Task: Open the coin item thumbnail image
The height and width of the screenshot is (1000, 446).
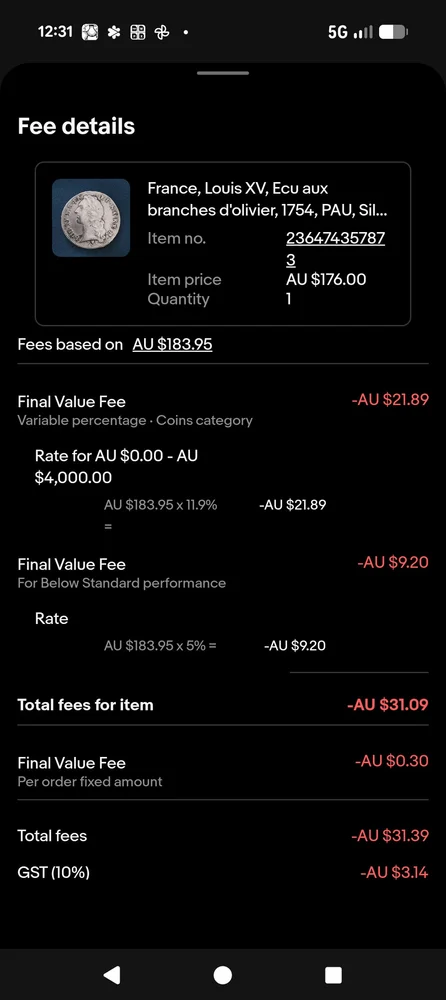Action: (x=91, y=217)
